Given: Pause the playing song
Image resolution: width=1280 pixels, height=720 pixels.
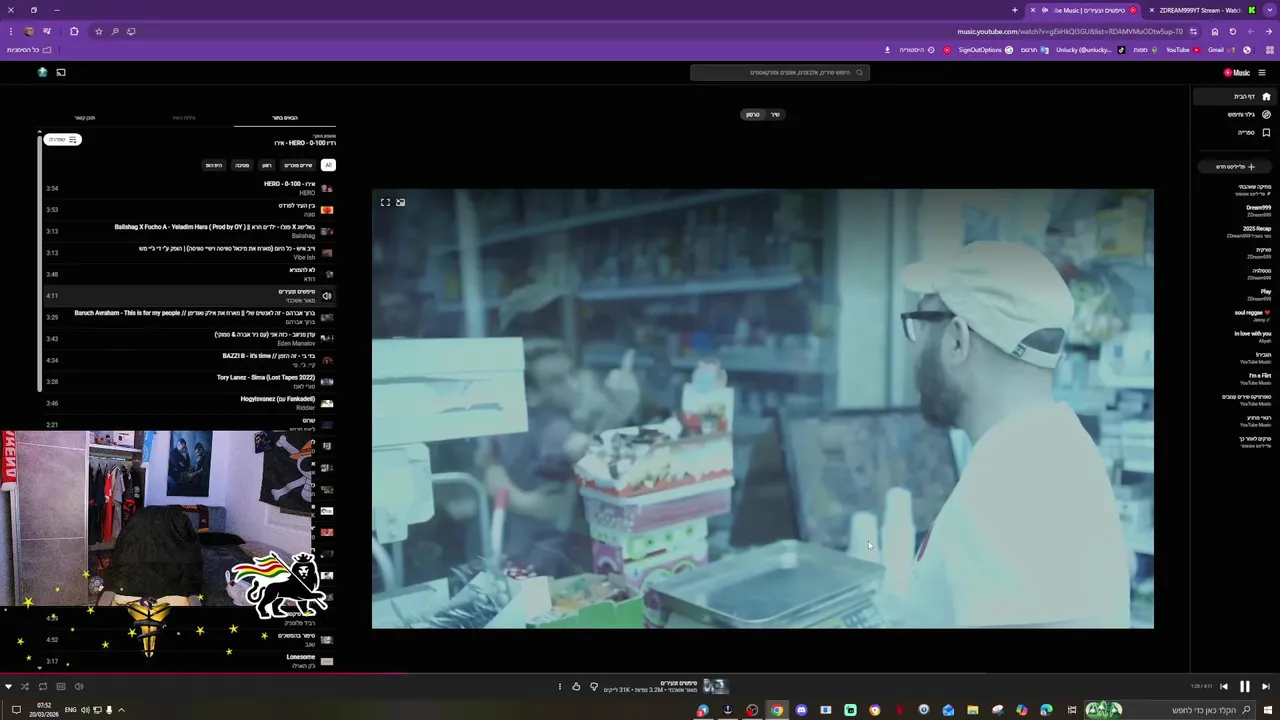Looking at the screenshot, I should click(x=1244, y=686).
